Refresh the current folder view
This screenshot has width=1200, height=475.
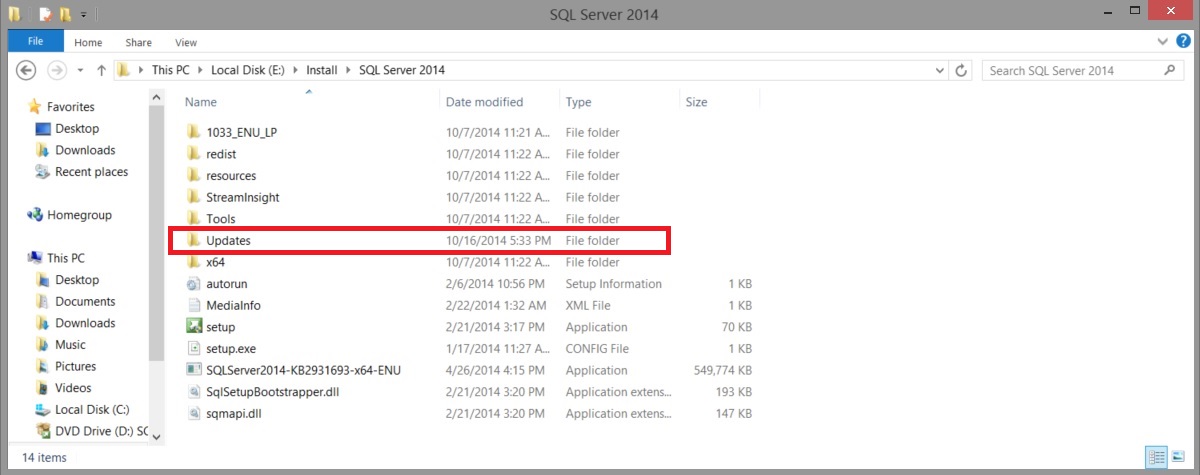point(962,71)
